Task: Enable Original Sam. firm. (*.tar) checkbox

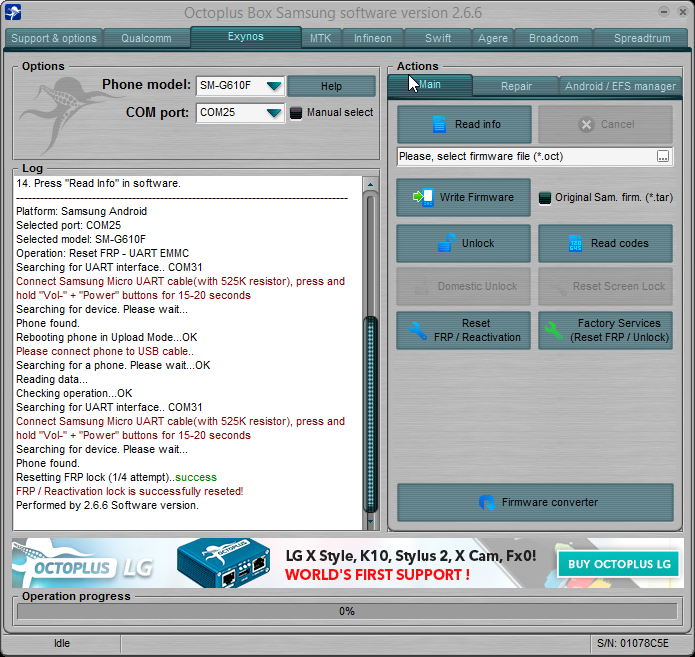Action: [x=545, y=198]
